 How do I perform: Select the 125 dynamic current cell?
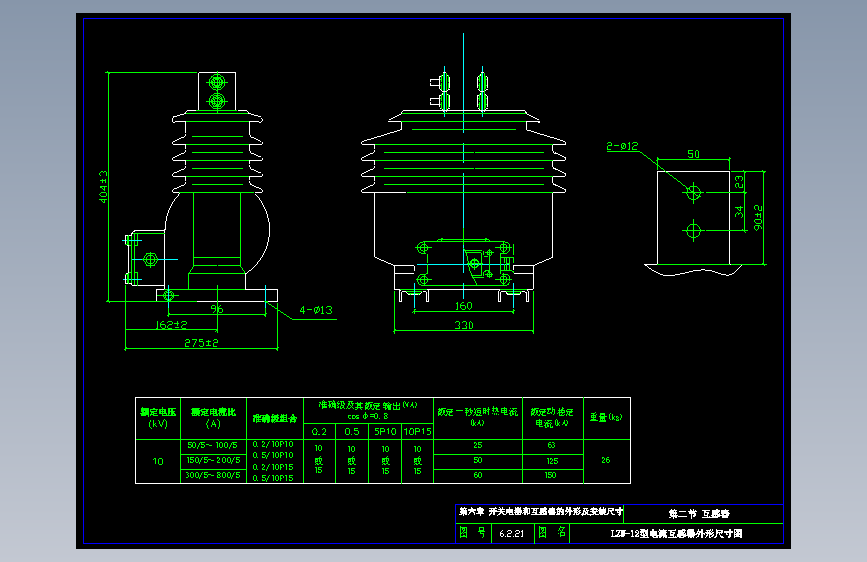pyautogui.click(x=552, y=461)
